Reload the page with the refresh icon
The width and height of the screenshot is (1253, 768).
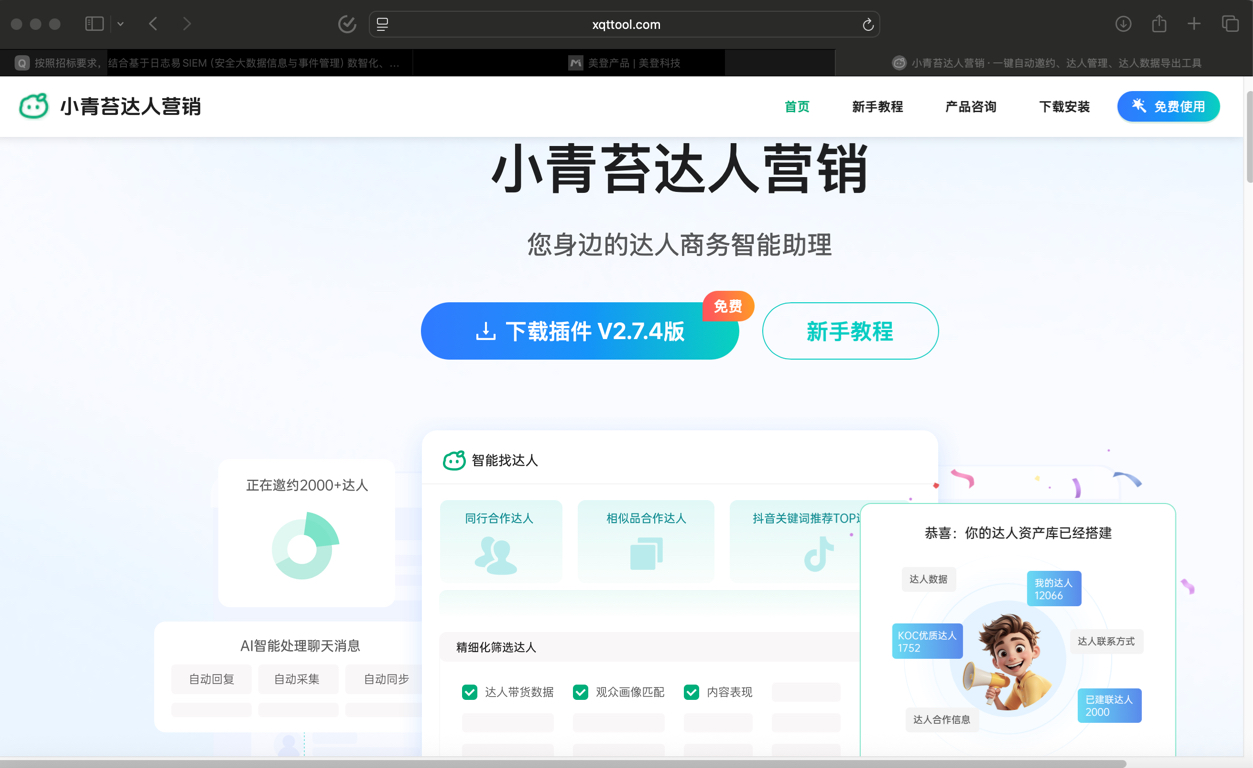pyautogui.click(x=868, y=24)
